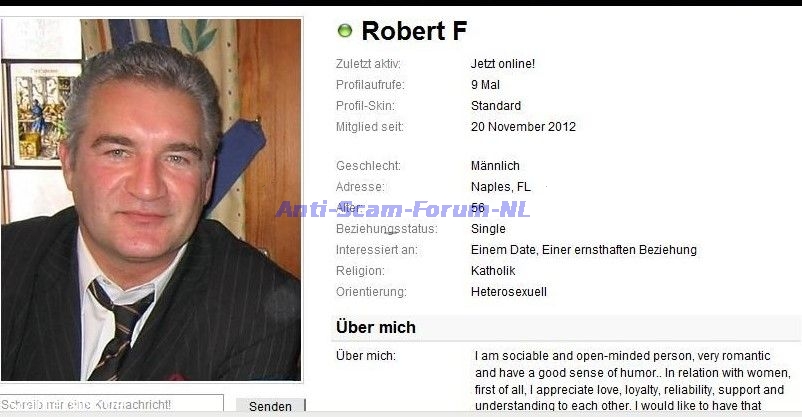Click the green online status indicator

[345, 31]
